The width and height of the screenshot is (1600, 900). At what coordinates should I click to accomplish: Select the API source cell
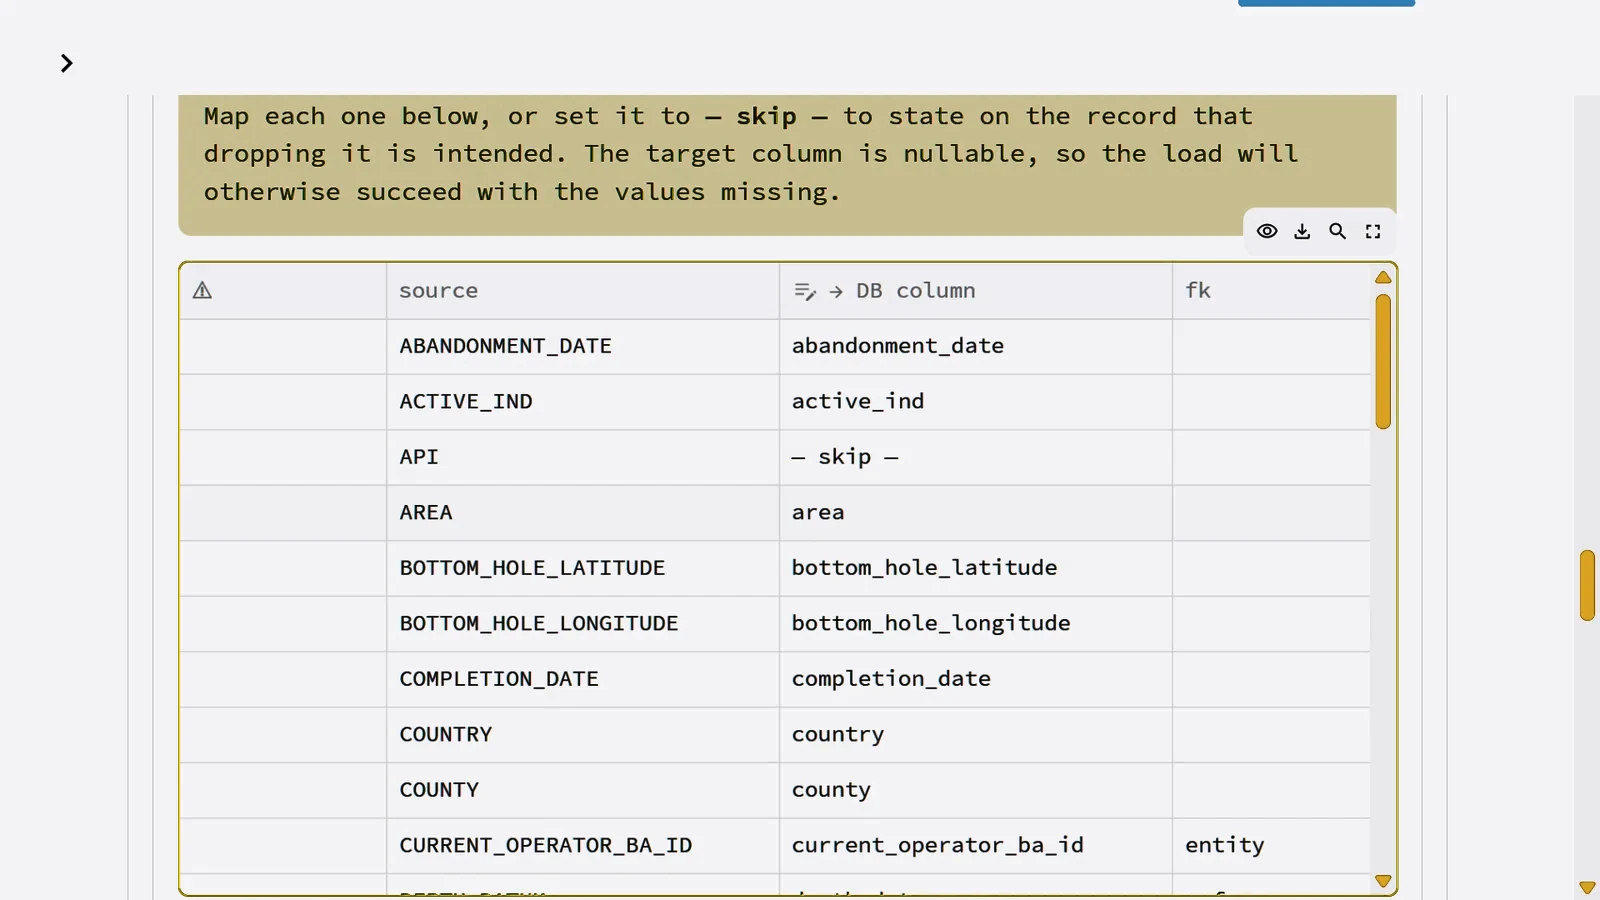point(583,457)
